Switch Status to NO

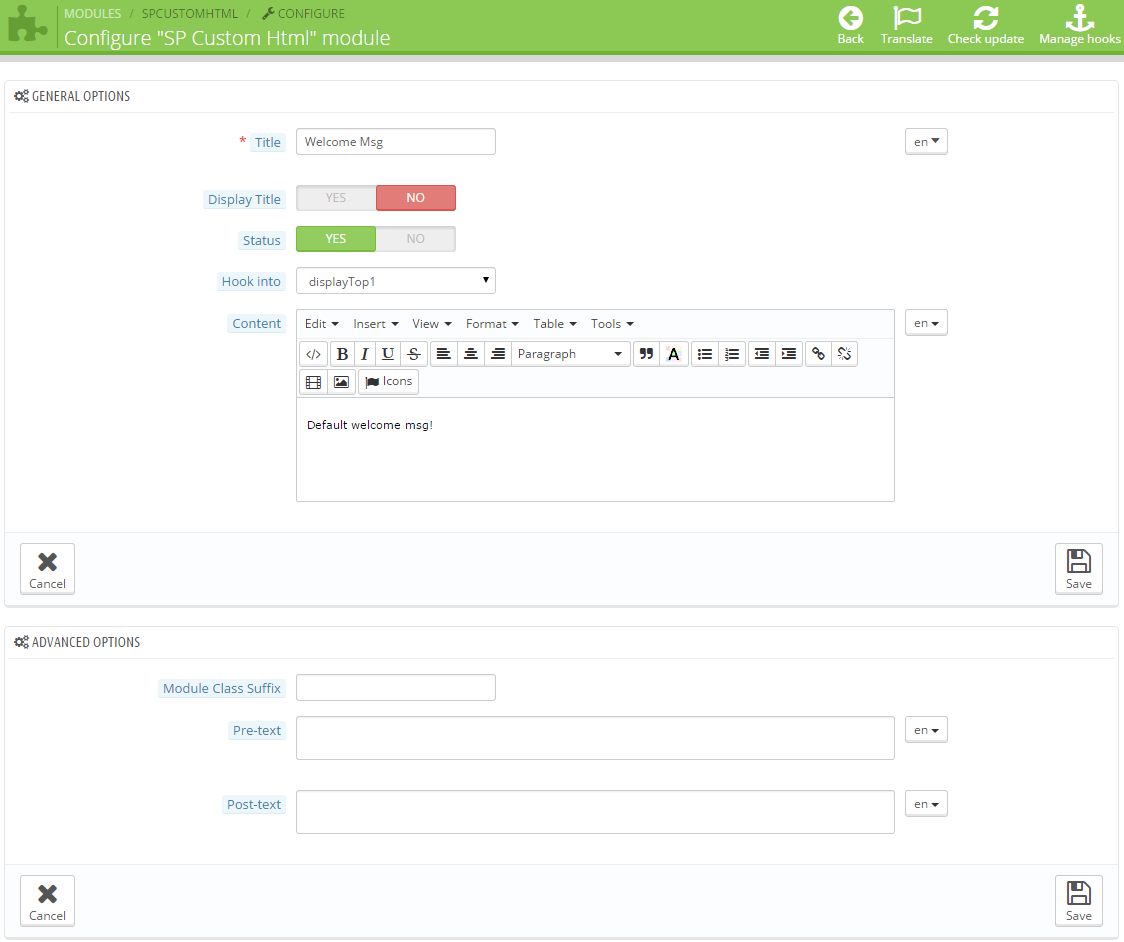pyautogui.click(x=415, y=239)
